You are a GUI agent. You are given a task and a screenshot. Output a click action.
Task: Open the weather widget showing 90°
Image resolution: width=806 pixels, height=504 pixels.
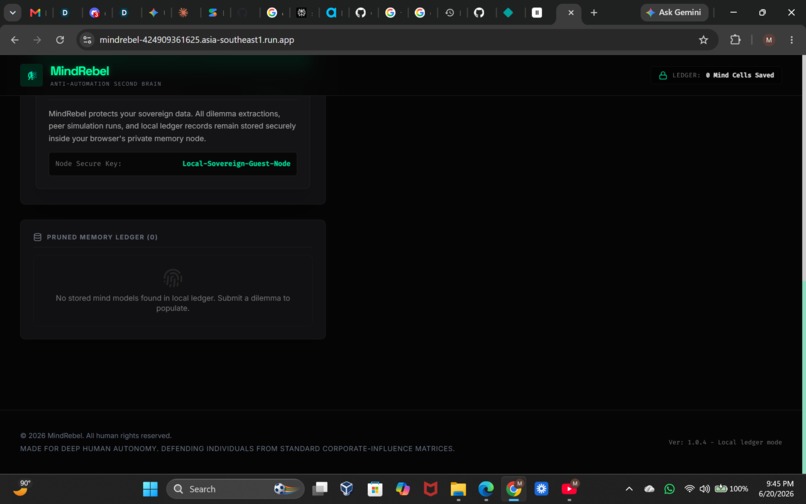click(22, 488)
